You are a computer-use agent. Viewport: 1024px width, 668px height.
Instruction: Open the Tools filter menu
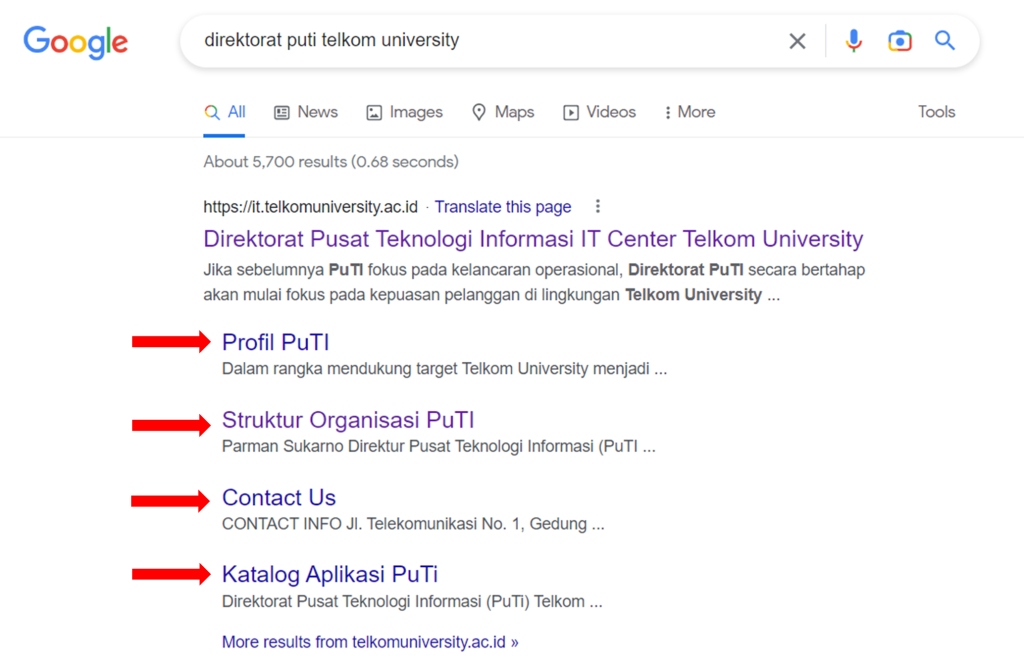tap(936, 112)
